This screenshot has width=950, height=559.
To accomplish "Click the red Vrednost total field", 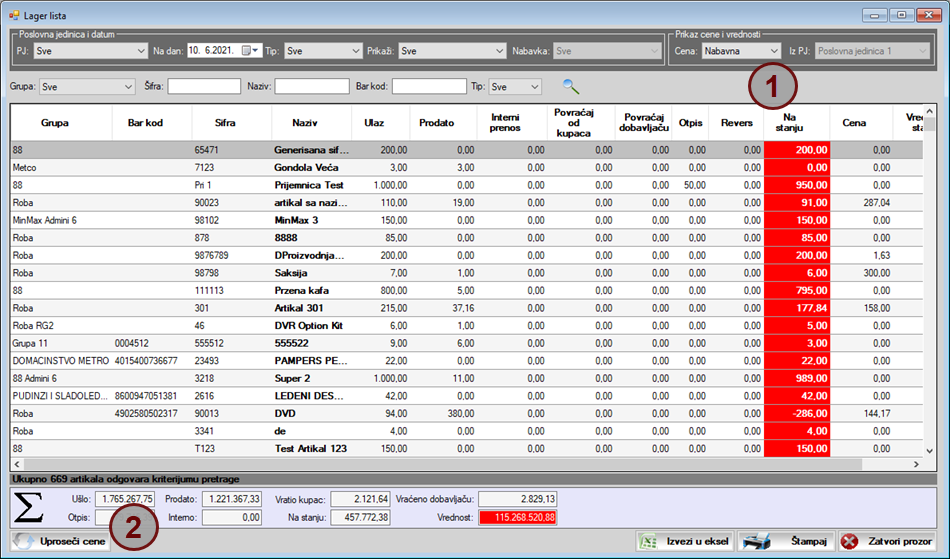I will [x=517, y=517].
